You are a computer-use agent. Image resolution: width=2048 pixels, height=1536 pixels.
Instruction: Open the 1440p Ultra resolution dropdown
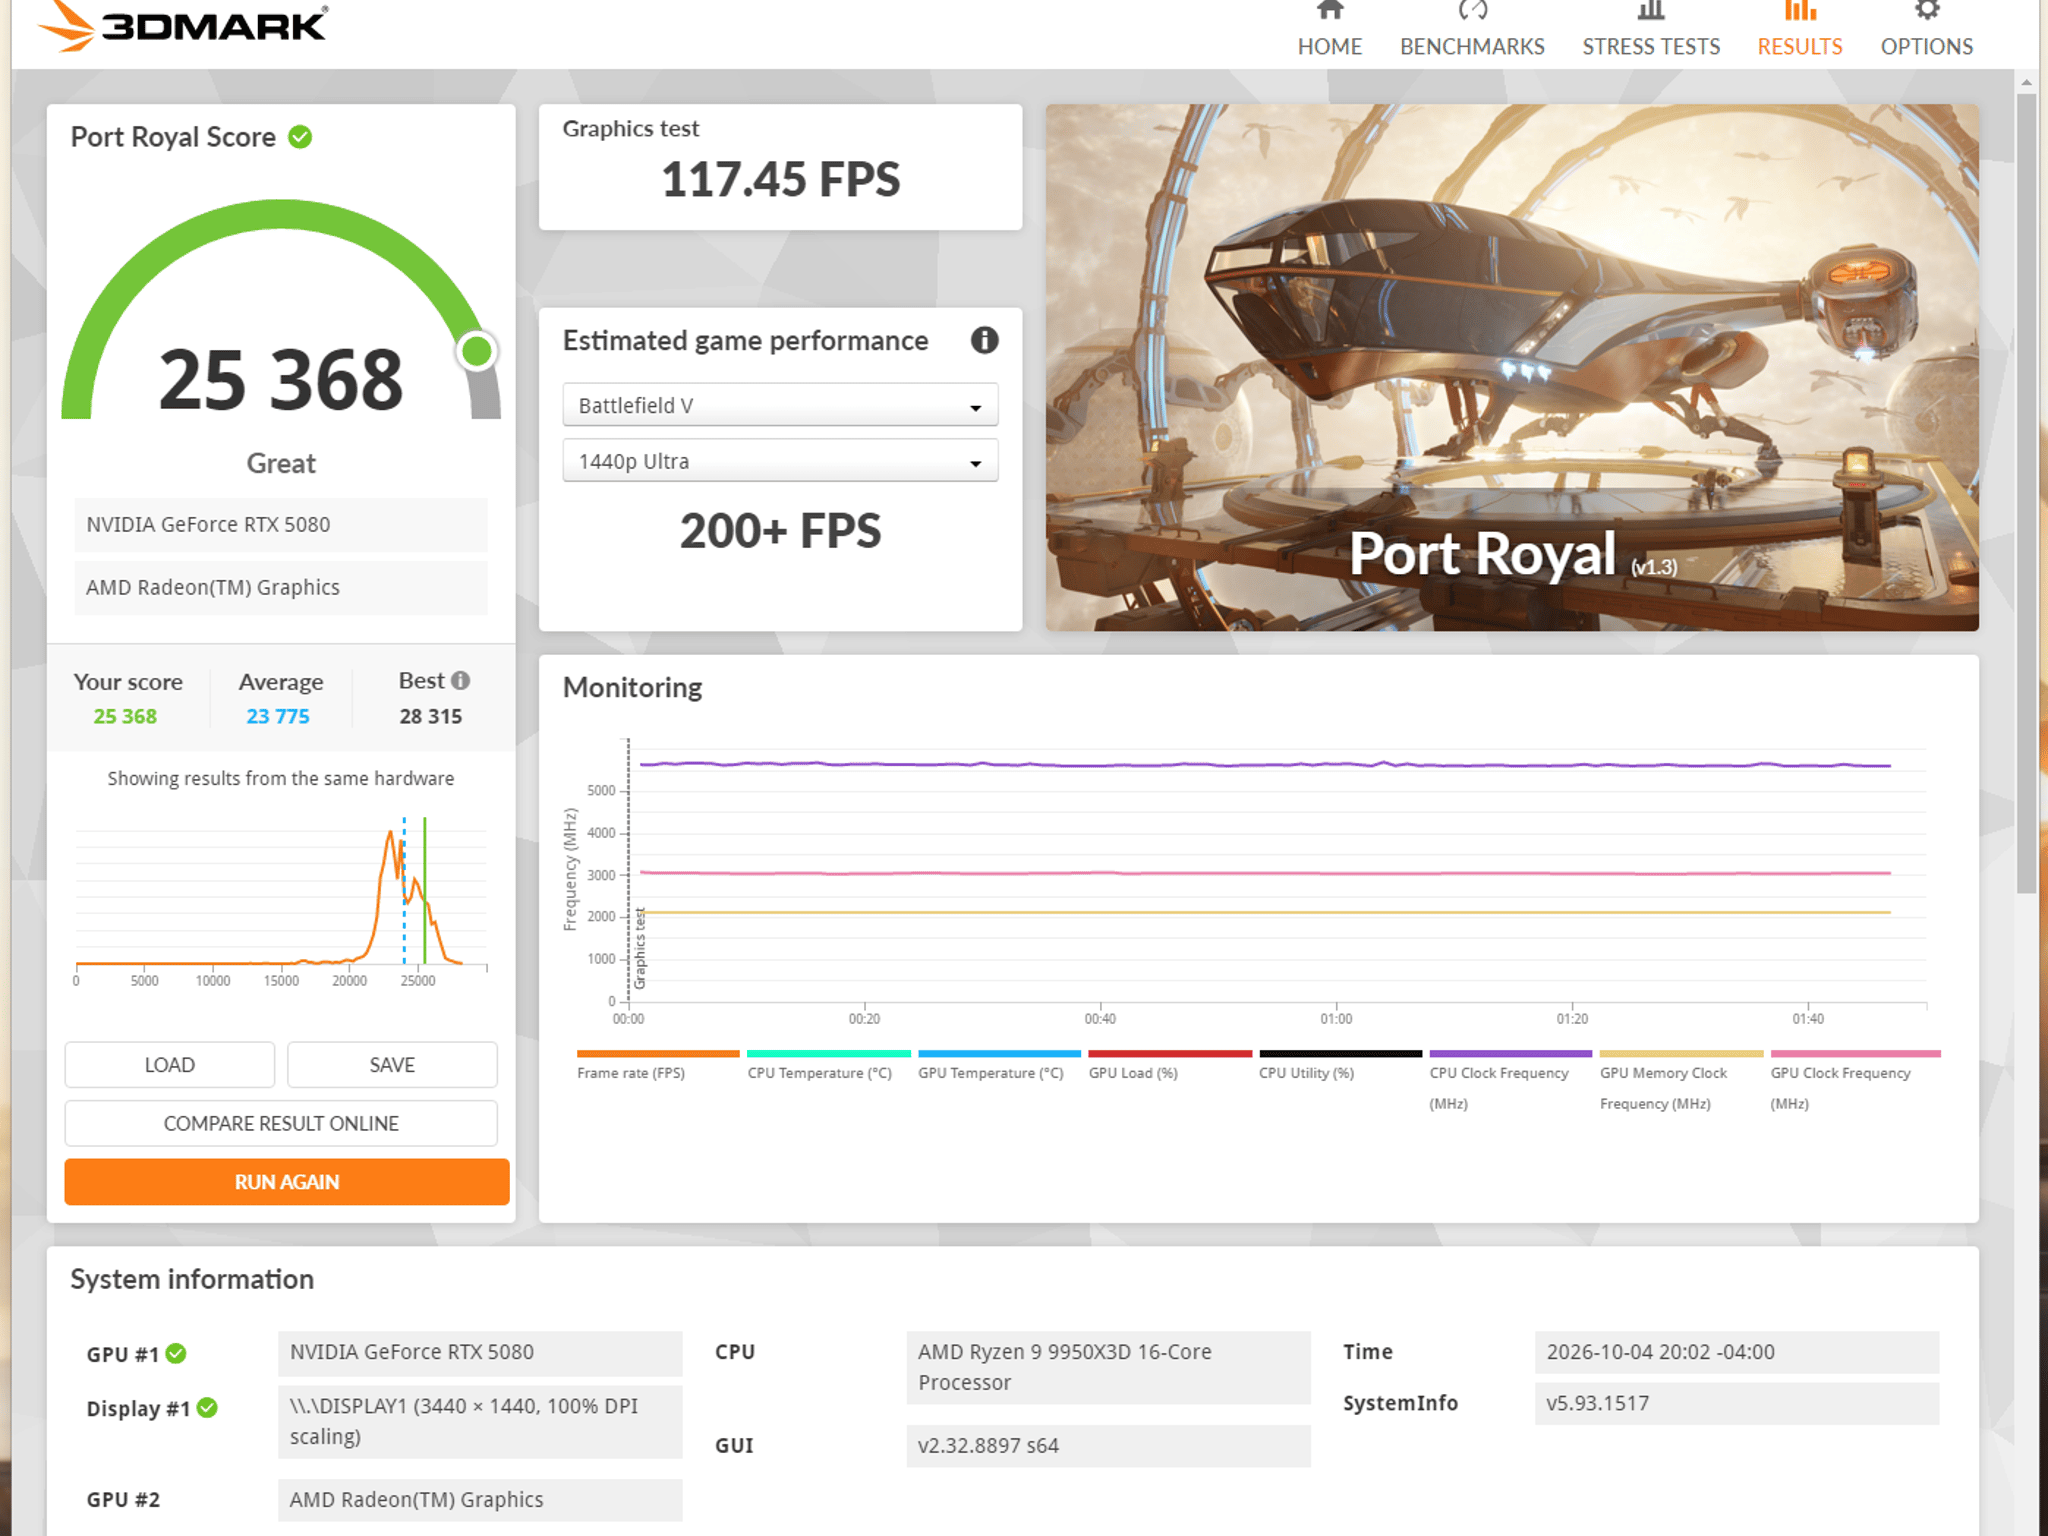pos(780,461)
